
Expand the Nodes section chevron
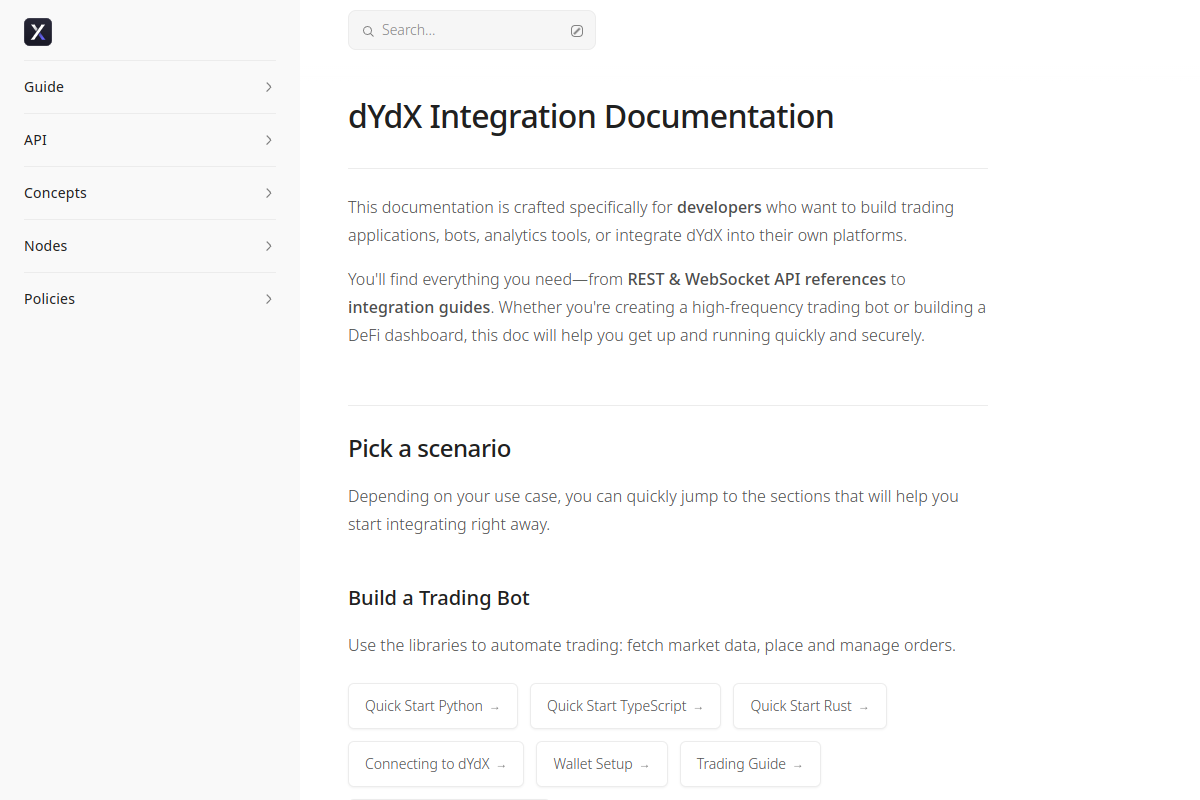[268, 246]
